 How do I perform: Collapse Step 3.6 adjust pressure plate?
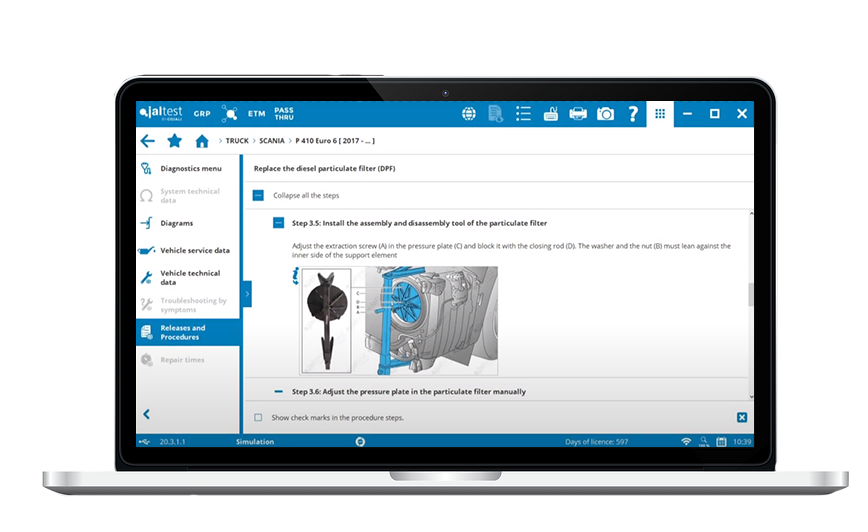(x=279, y=391)
